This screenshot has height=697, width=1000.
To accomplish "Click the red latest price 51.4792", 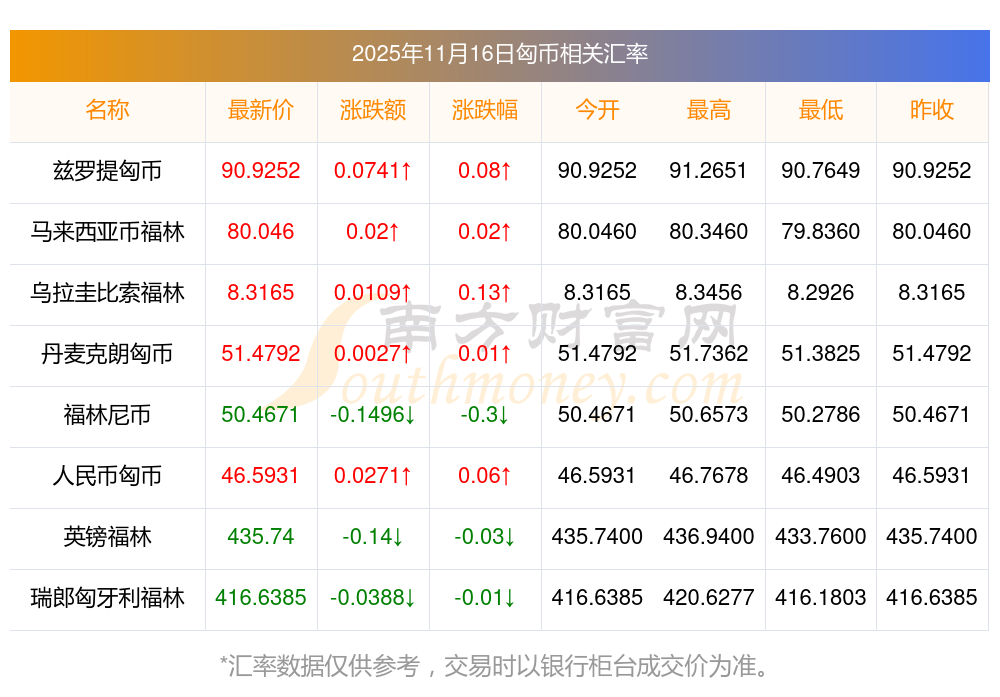I will coord(261,353).
